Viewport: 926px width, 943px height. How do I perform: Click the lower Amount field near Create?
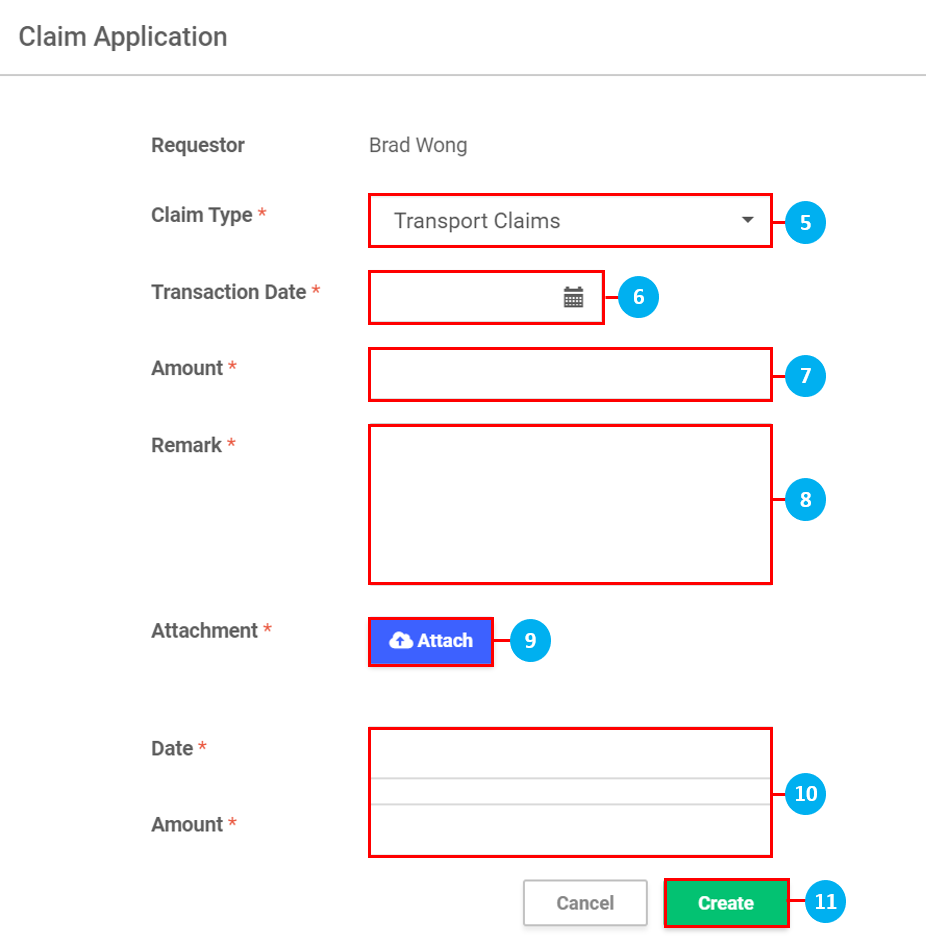(x=570, y=828)
